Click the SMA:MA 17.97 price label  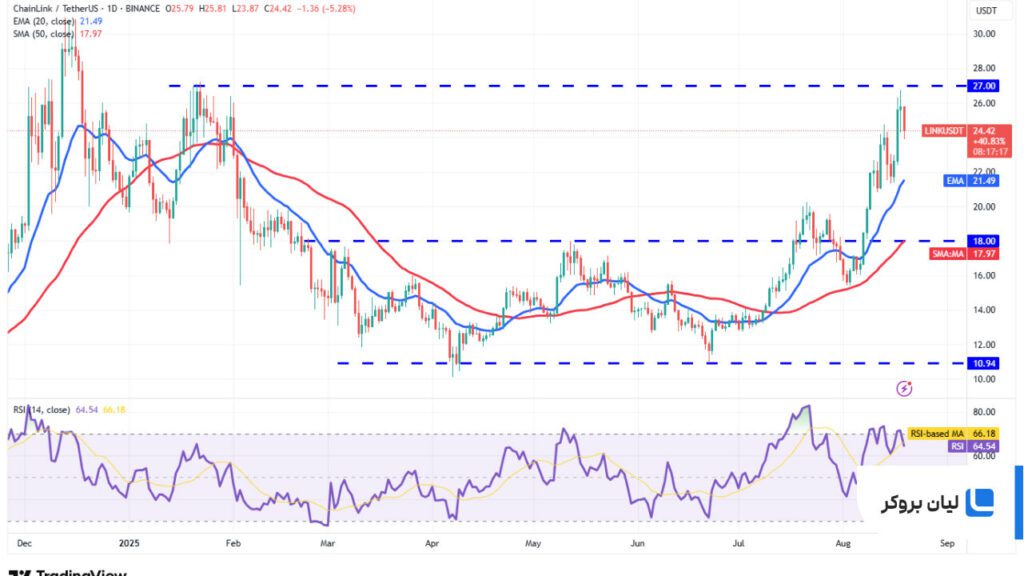click(965, 254)
